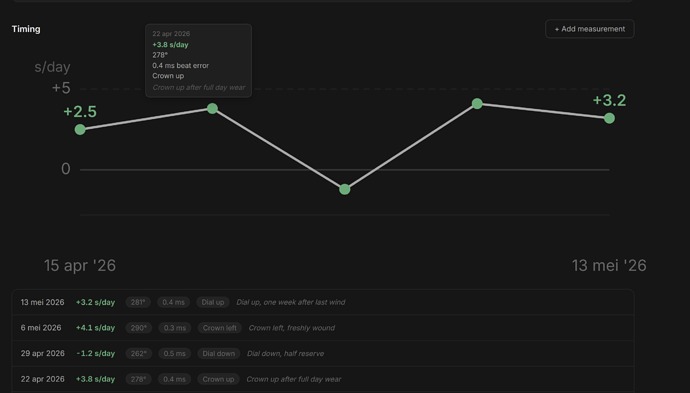This screenshot has width=690, height=393.
Task: Click the 0.4 ms chip in 22 apr row
Action: [175, 379]
